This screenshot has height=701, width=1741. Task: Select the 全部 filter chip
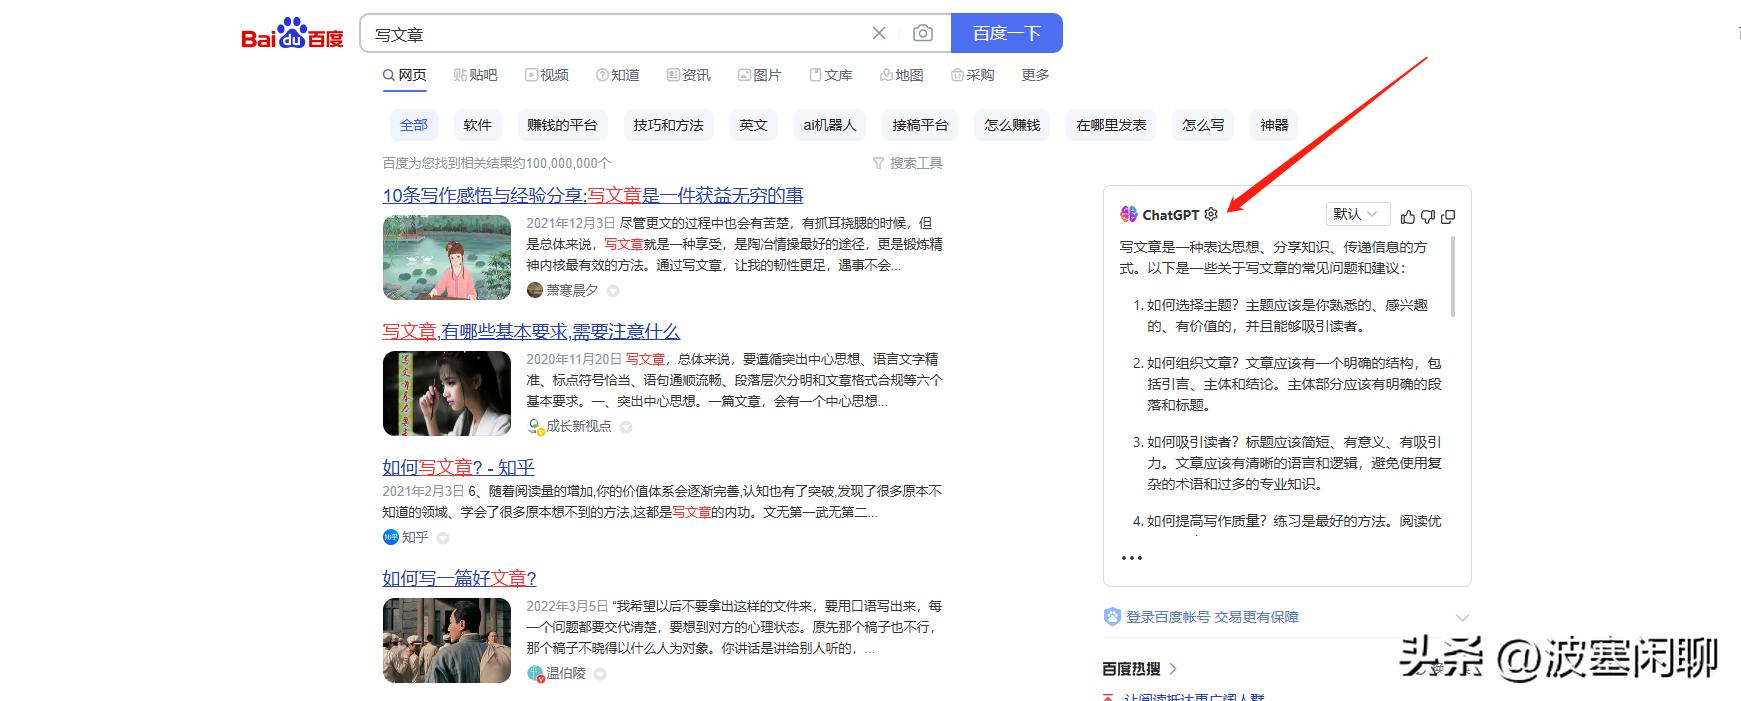414,125
